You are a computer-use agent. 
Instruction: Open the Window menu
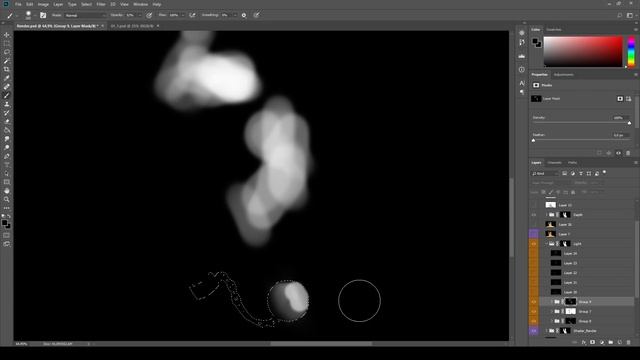pyautogui.click(x=140, y=4)
